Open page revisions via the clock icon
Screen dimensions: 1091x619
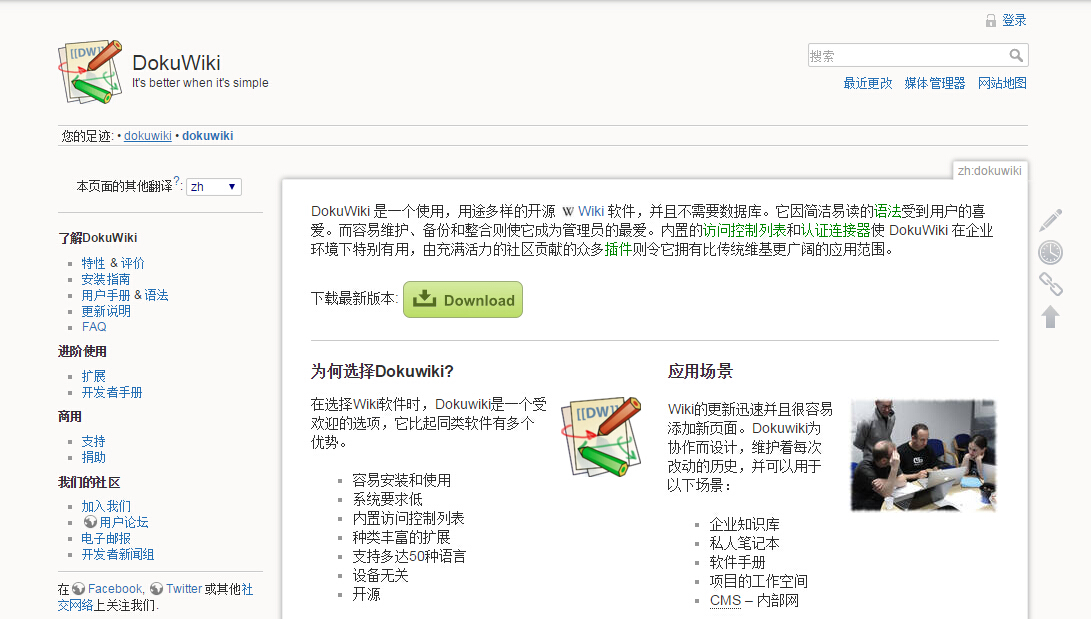coord(1050,252)
